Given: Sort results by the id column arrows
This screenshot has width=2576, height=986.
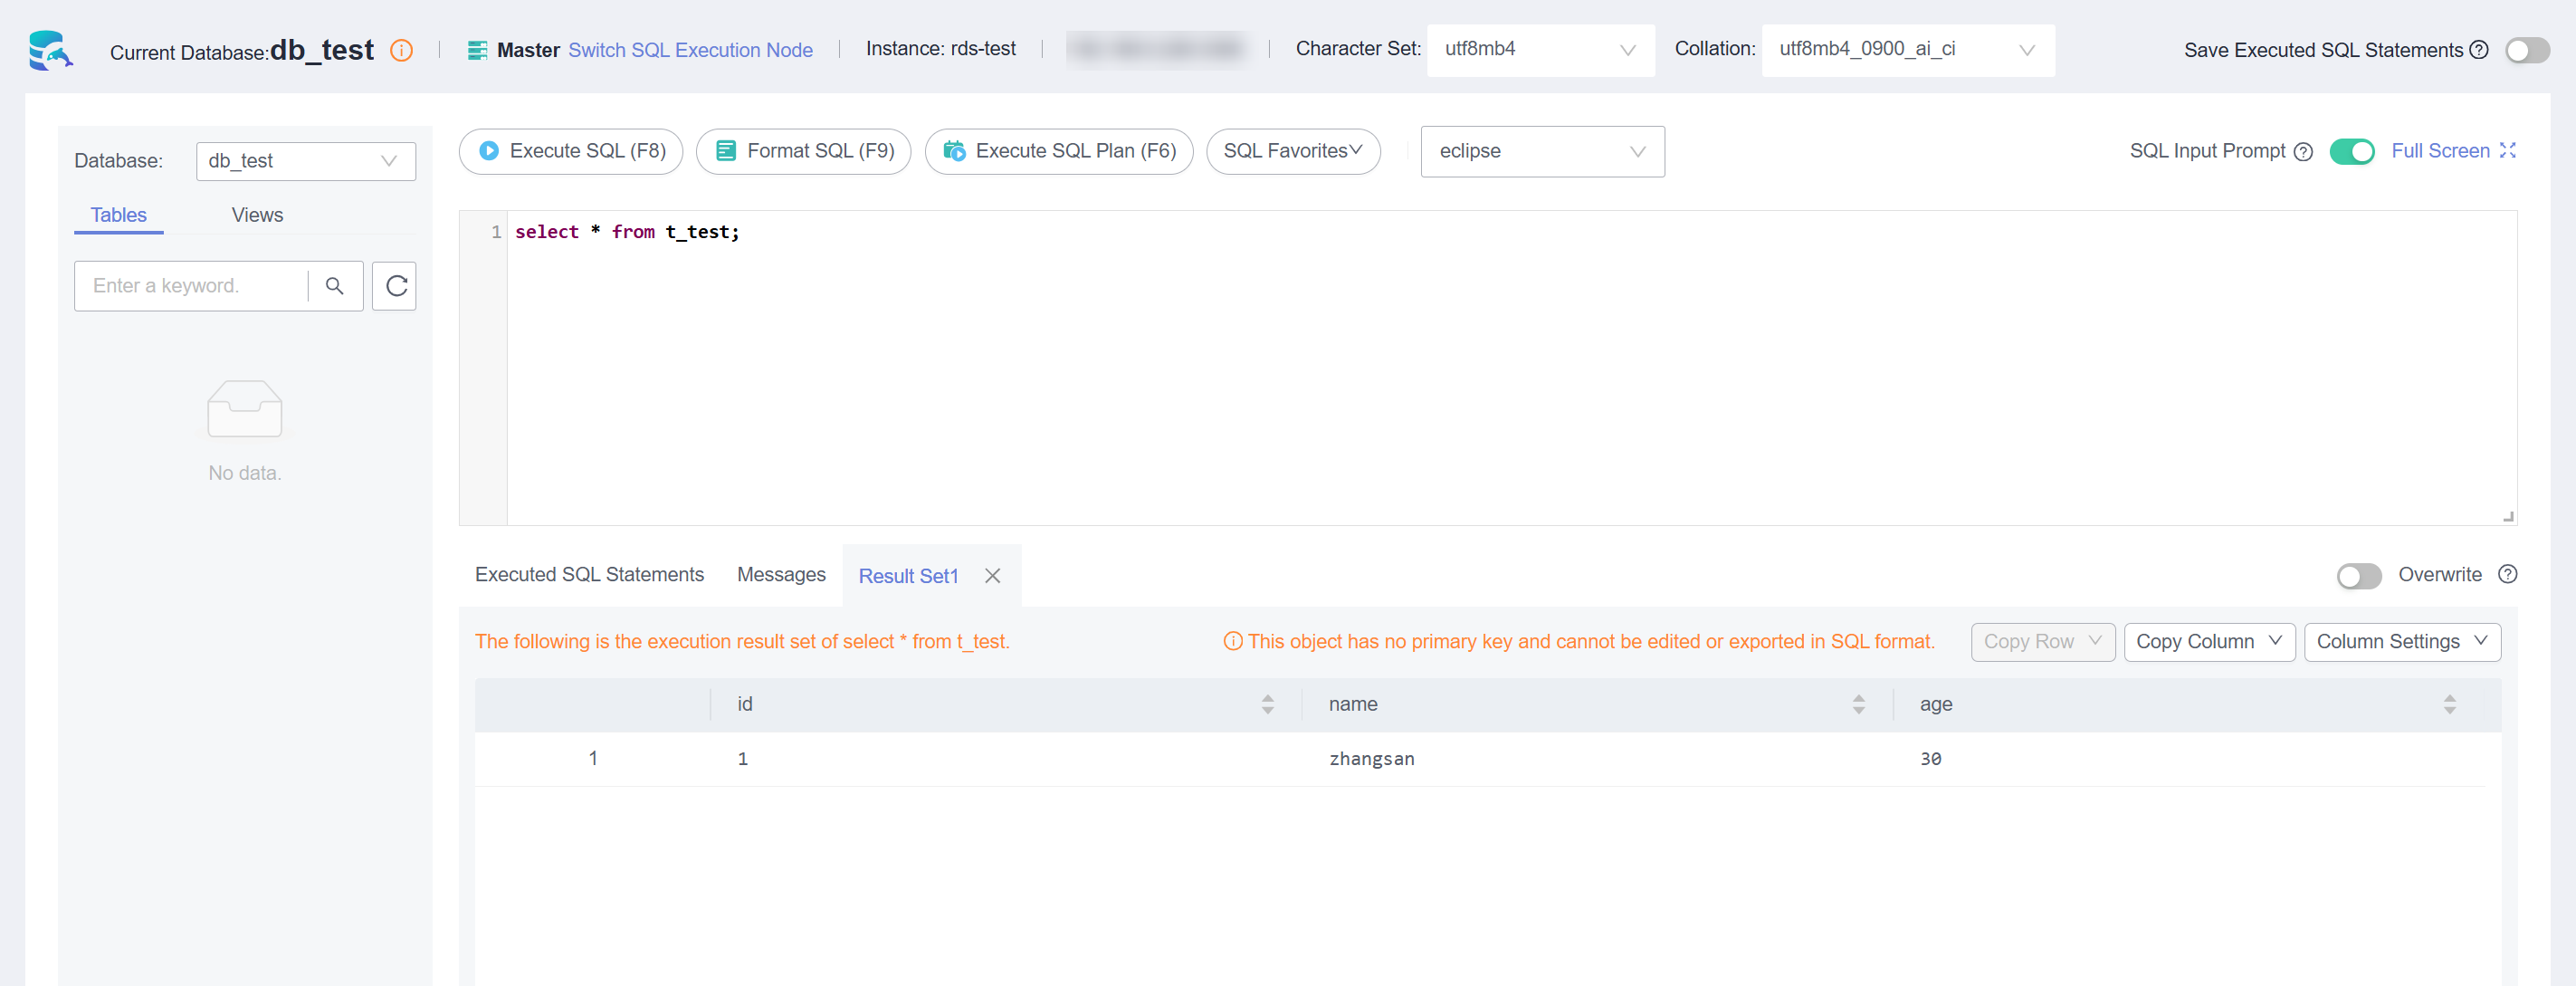Looking at the screenshot, I should point(1267,704).
